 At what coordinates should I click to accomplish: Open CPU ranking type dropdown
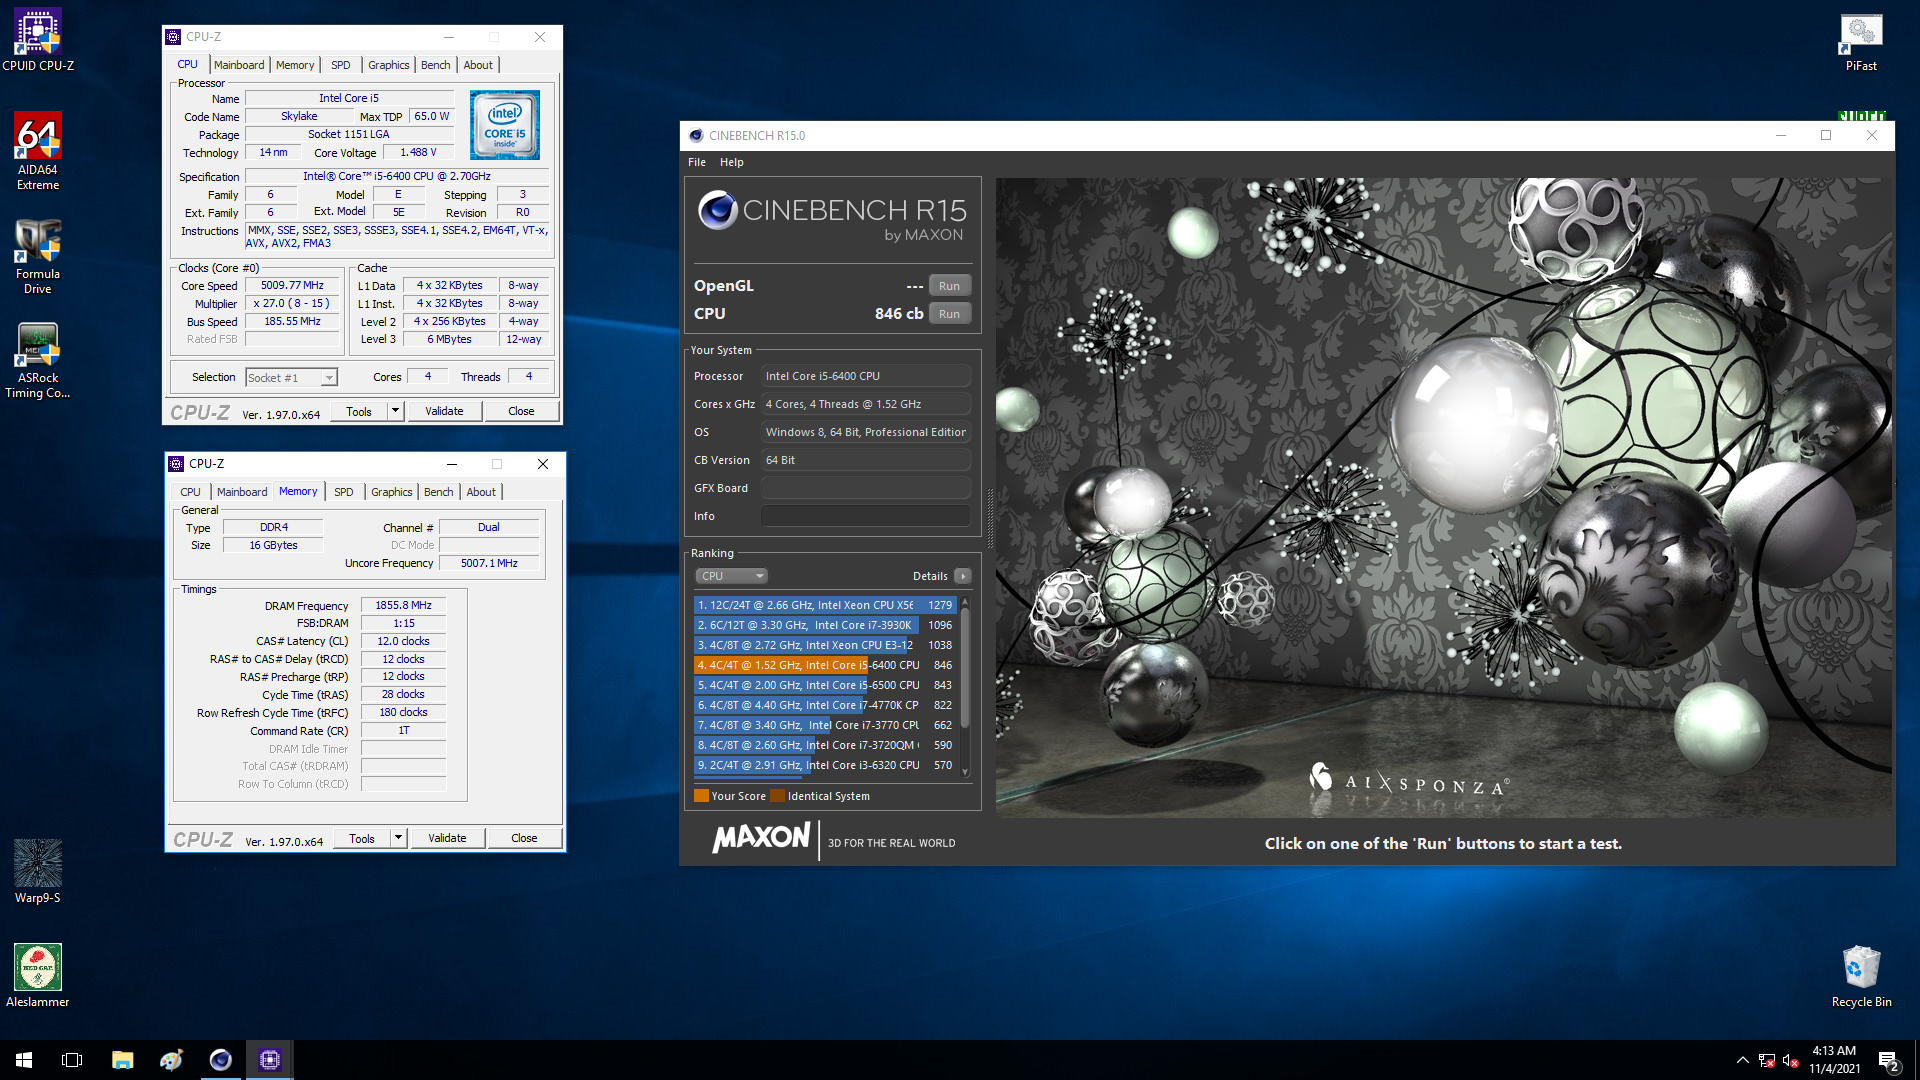coord(731,576)
